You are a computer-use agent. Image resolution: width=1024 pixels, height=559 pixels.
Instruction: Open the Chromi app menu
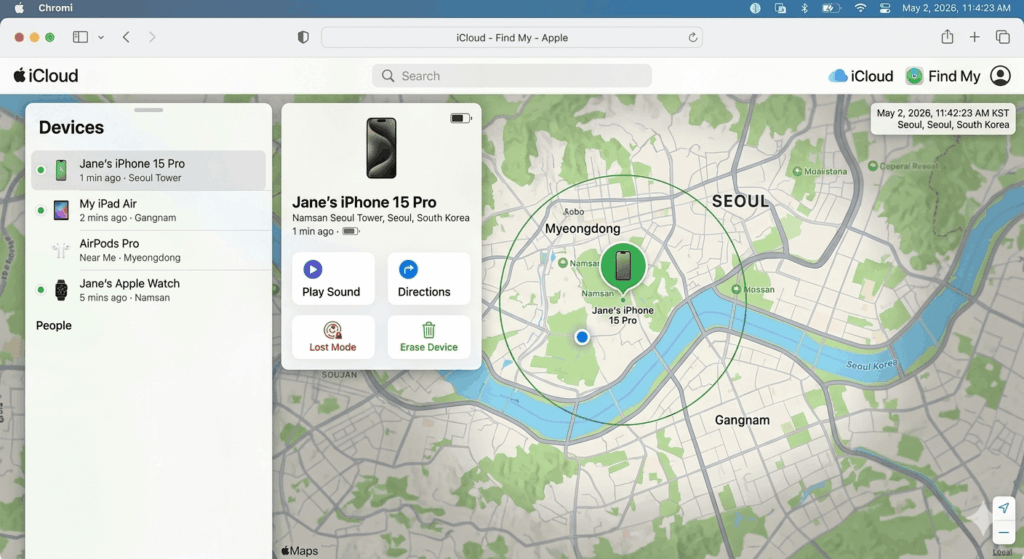coord(56,8)
